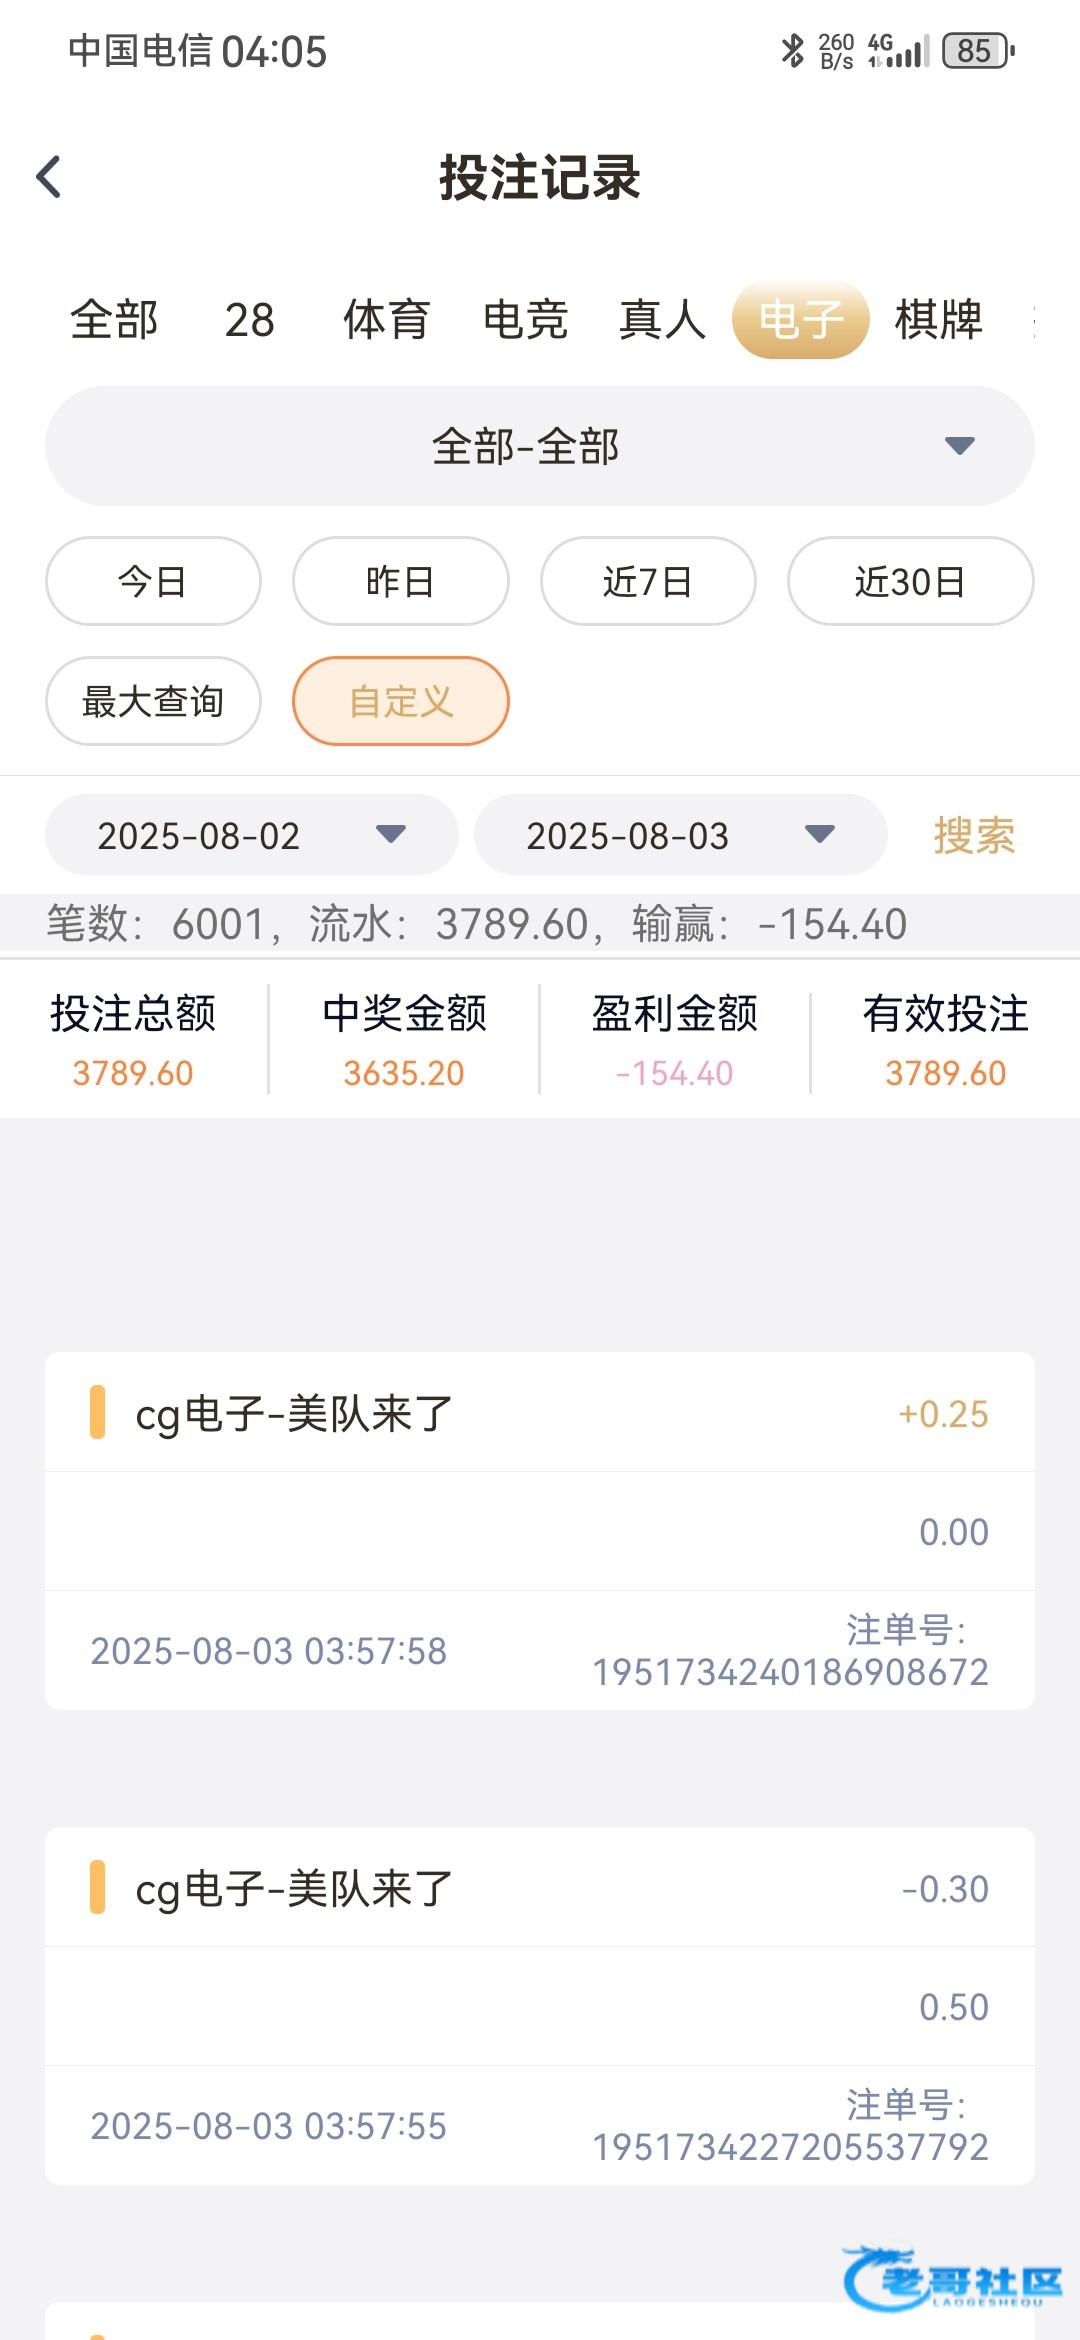Tap the 最大查询 filter button
1080x2340 pixels.
pos(153,701)
